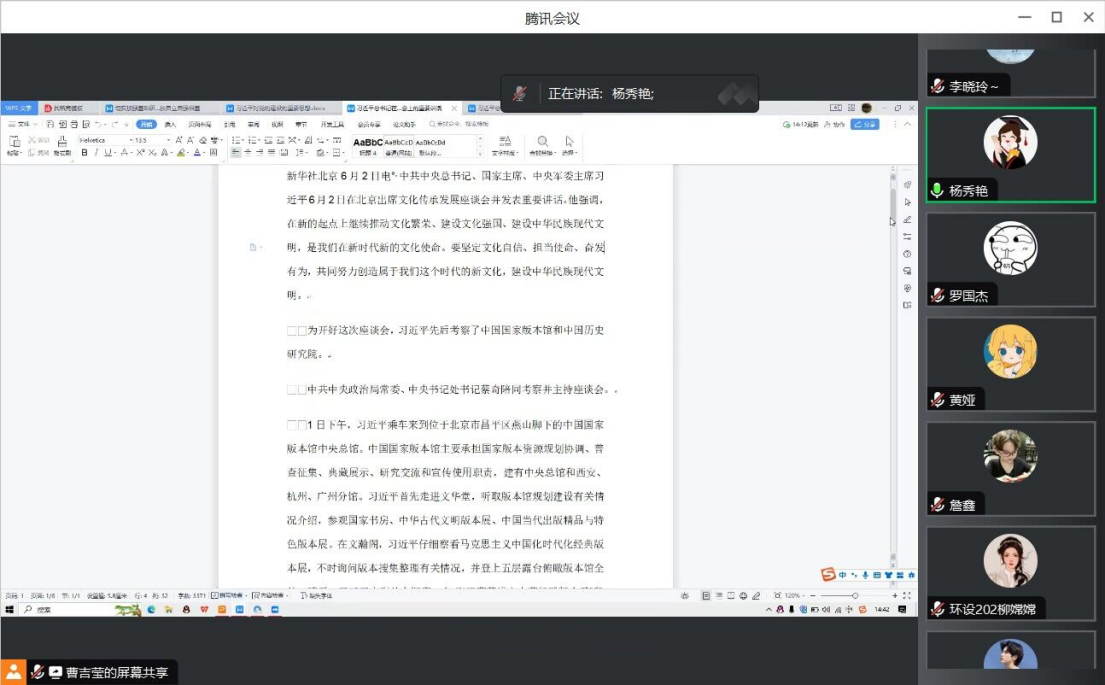Click the Italic formatting icon
Screen dimensions: 1105x685
click(x=96, y=153)
